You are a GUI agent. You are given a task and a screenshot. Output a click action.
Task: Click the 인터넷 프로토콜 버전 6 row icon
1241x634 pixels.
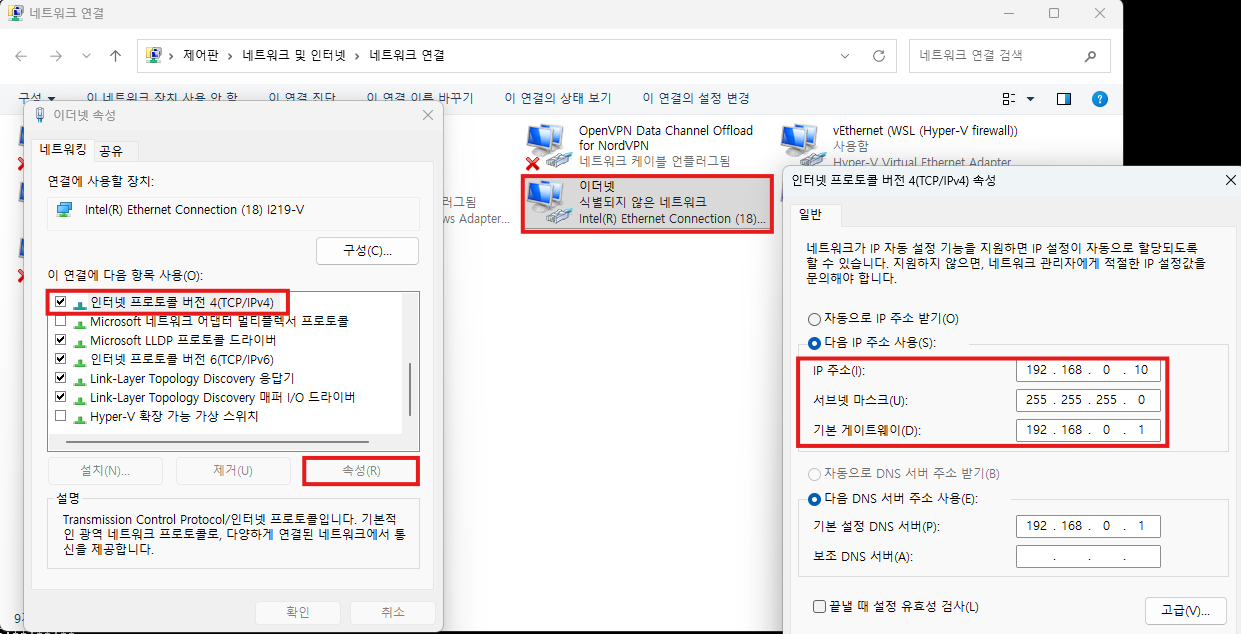[x=79, y=360]
